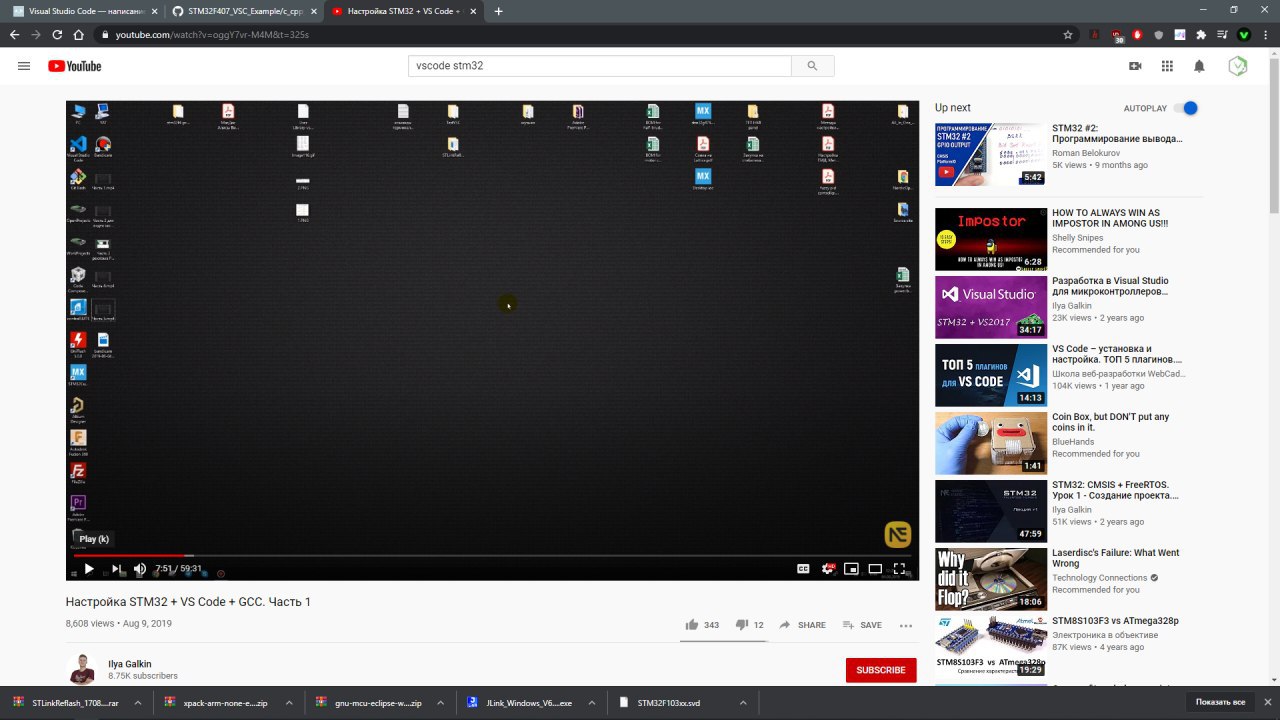Viewport: 1280px width, 720px height.
Task: Click inside the vscode stm32 search field
Action: pyautogui.click(x=600, y=66)
